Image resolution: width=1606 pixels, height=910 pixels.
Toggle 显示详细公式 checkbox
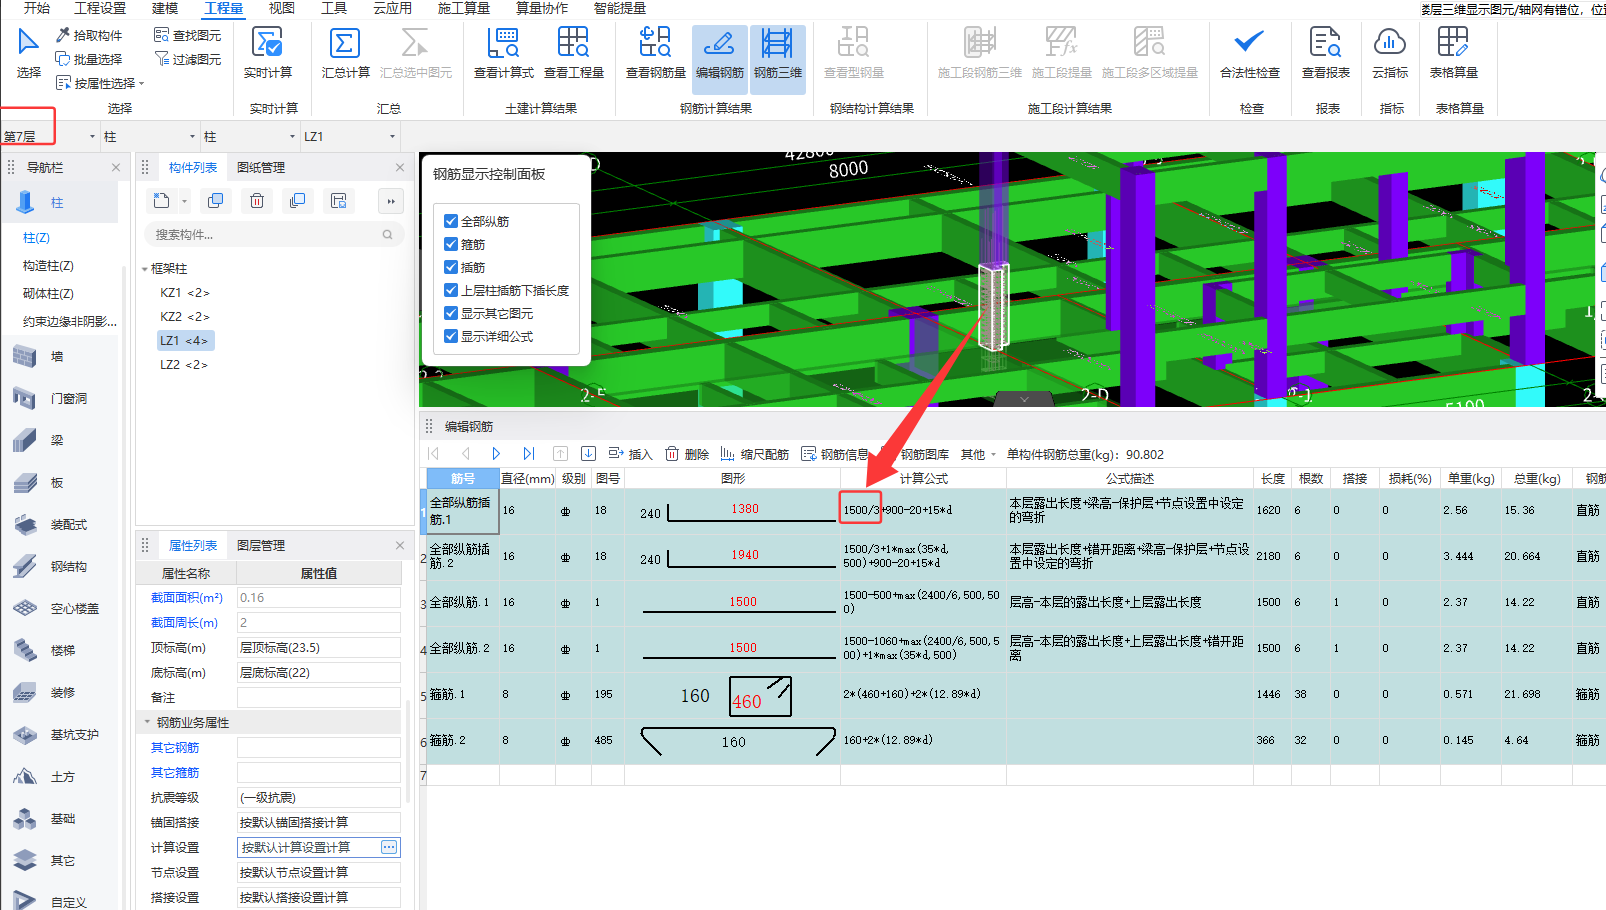(x=451, y=336)
